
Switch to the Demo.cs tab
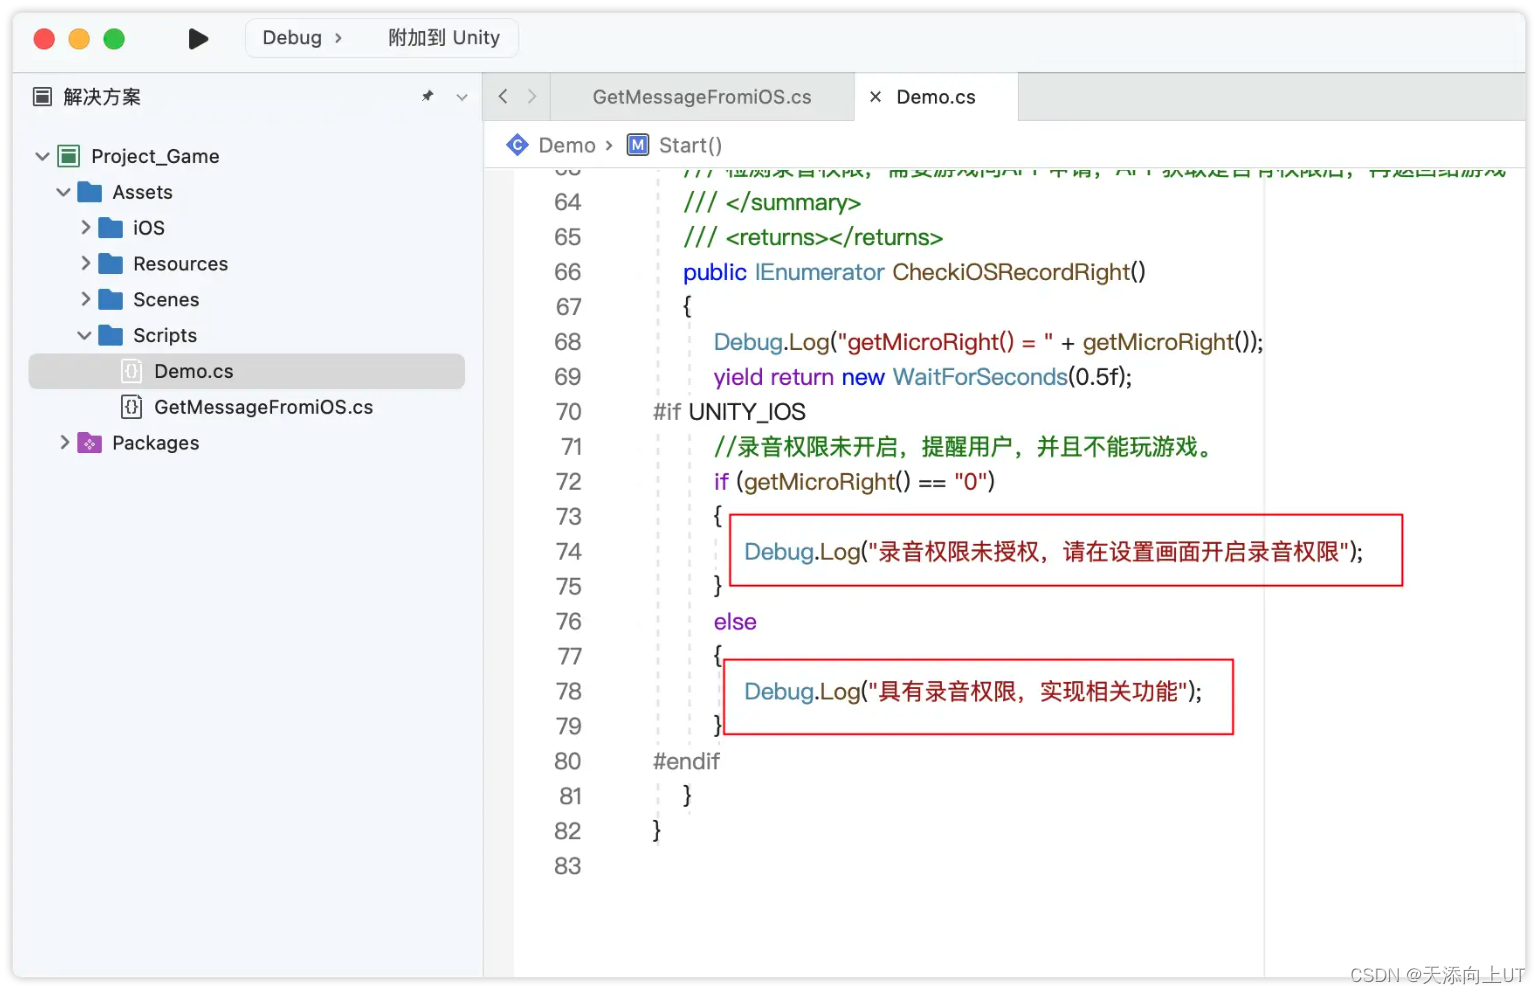936,97
